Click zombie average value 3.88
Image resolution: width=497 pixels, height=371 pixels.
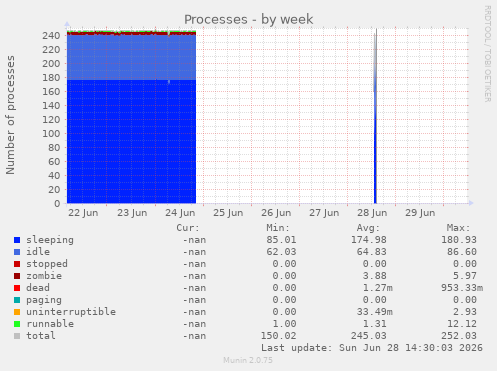[x=375, y=276]
